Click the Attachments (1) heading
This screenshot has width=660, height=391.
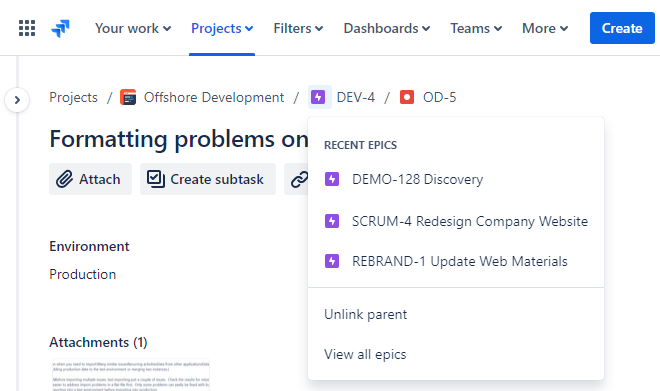[x=98, y=342]
